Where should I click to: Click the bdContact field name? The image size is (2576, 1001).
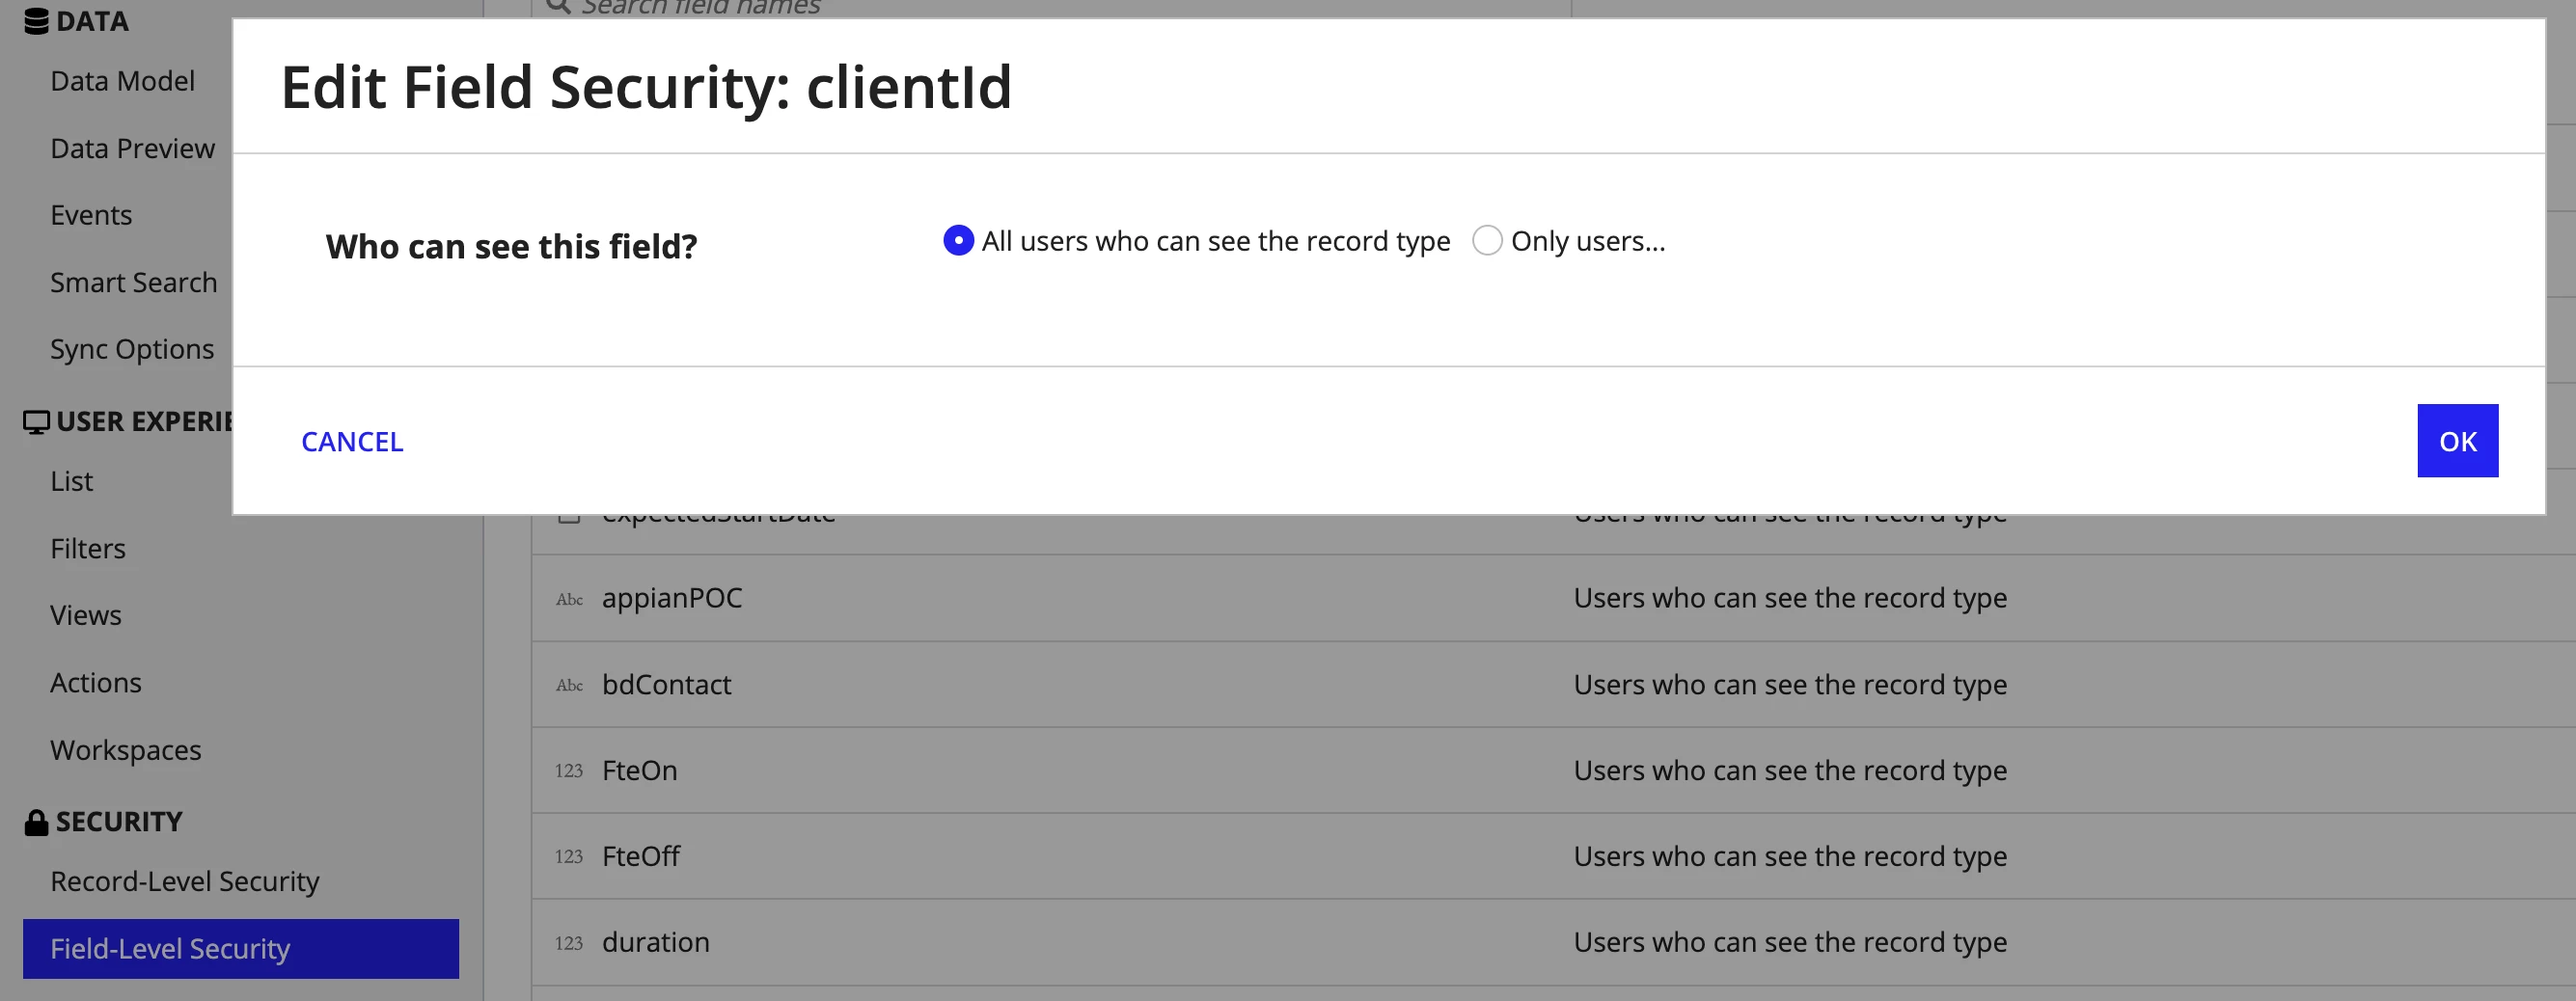tap(667, 684)
